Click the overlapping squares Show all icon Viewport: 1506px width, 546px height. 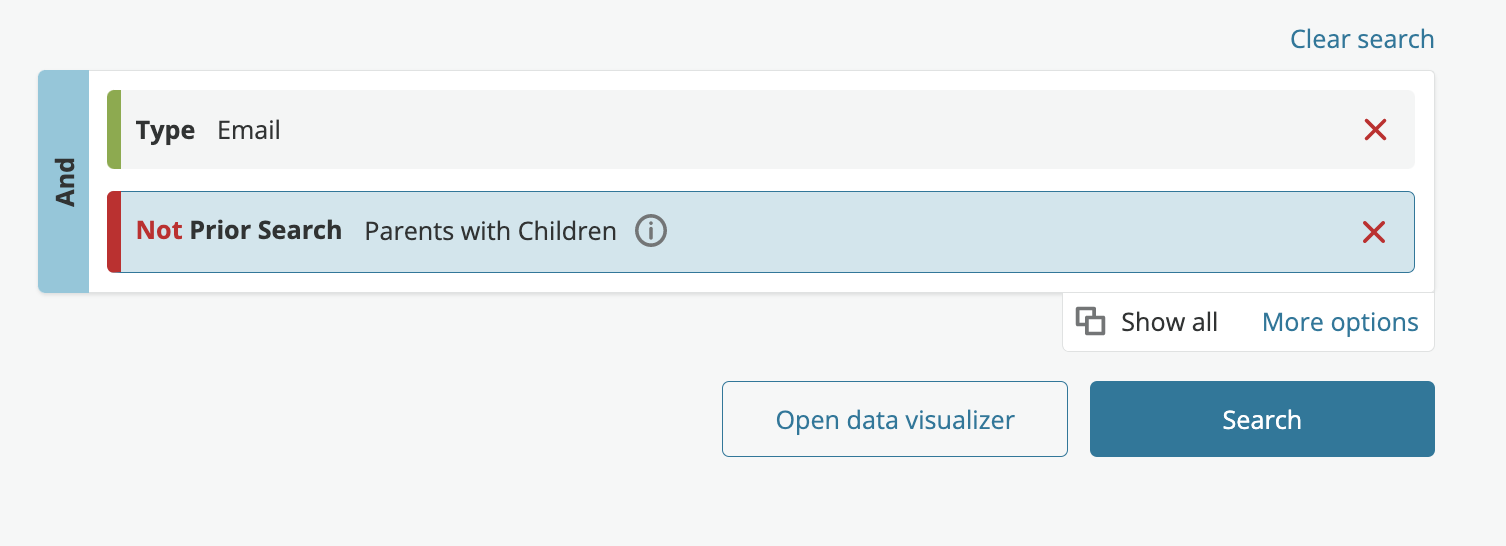click(1090, 322)
